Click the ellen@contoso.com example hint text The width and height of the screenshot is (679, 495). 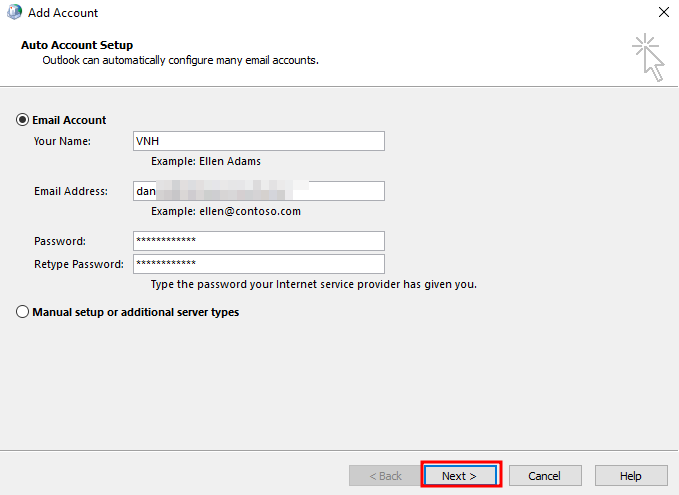click(225, 211)
